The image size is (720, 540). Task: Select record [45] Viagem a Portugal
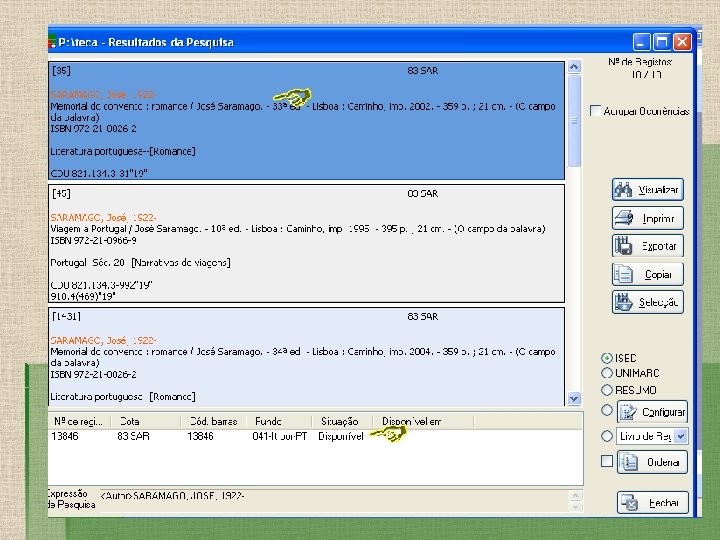[306, 243]
